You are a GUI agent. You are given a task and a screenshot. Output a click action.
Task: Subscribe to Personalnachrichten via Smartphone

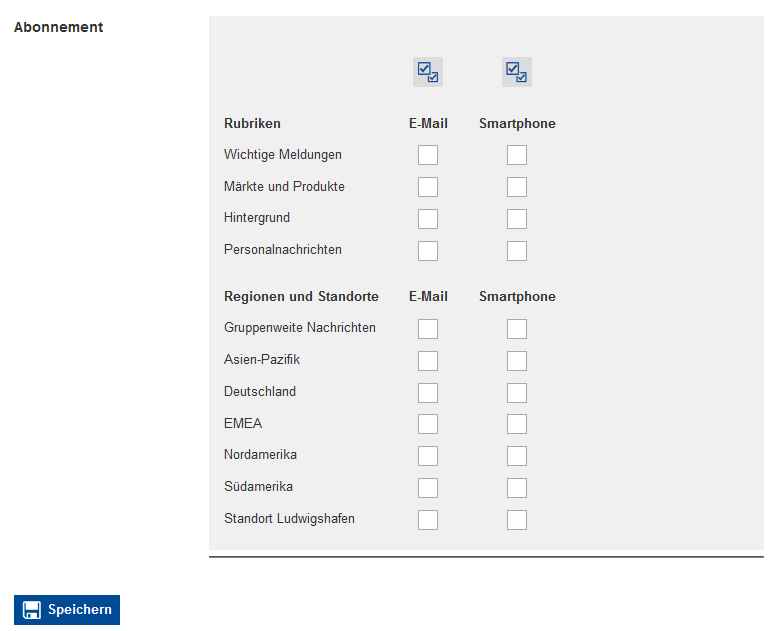(x=517, y=251)
